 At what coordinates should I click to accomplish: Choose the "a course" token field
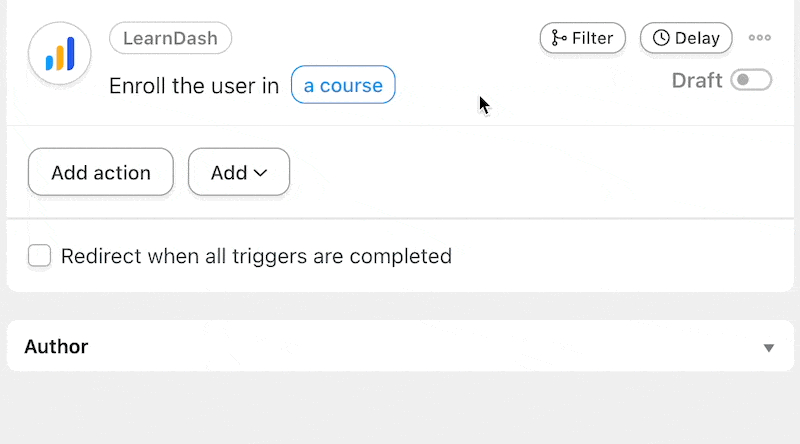(x=343, y=85)
